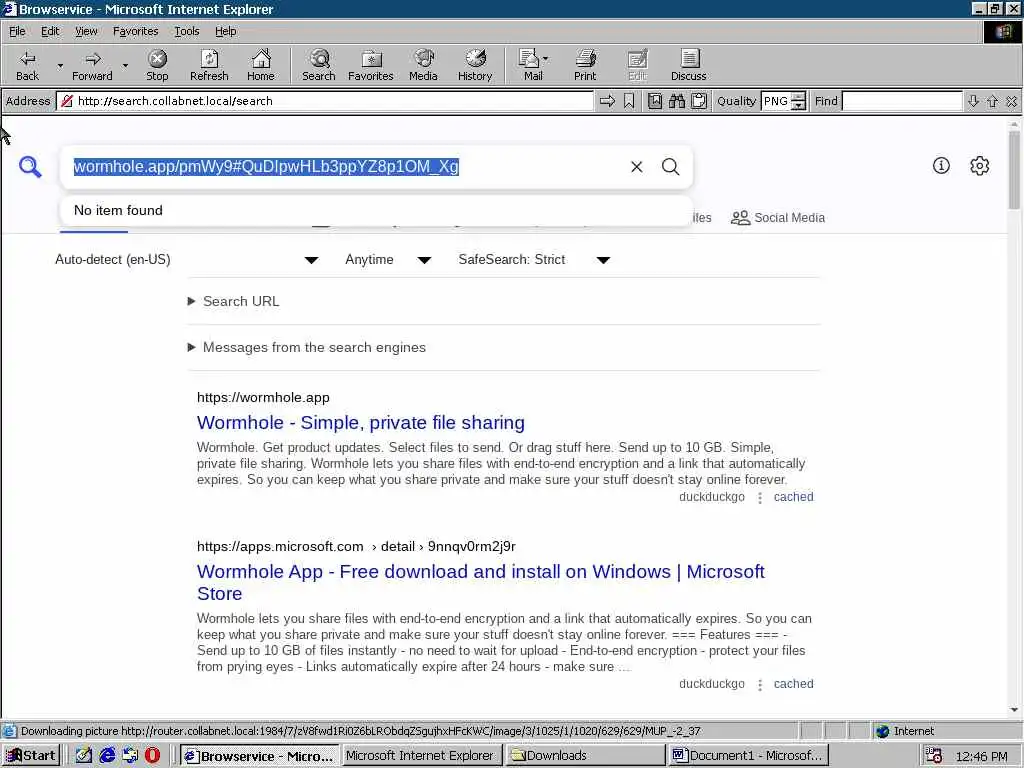
Task: Expand Messages from the search engines
Action: (x=306, y=347)
